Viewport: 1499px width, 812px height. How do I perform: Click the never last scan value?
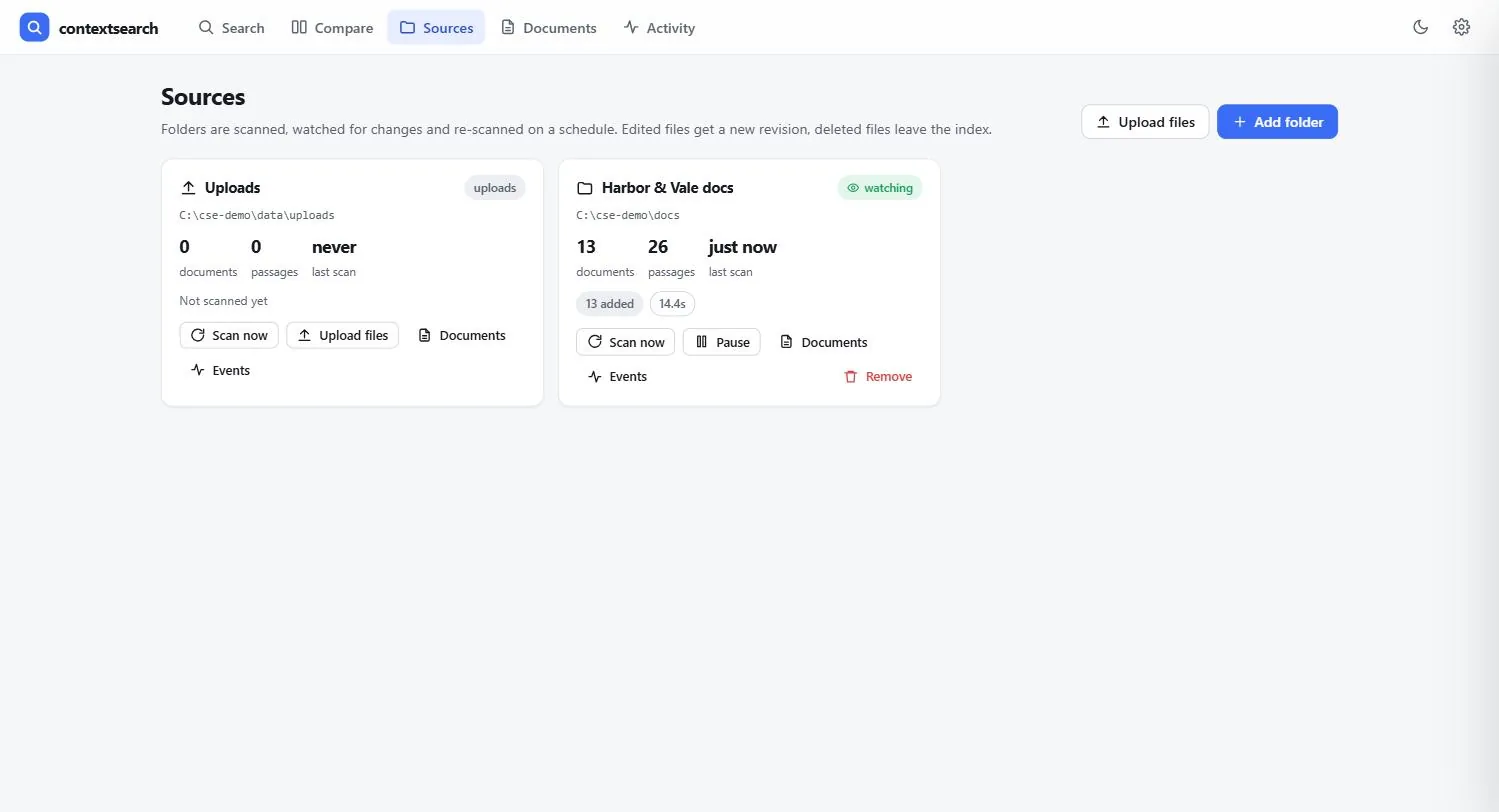point(334,247)
